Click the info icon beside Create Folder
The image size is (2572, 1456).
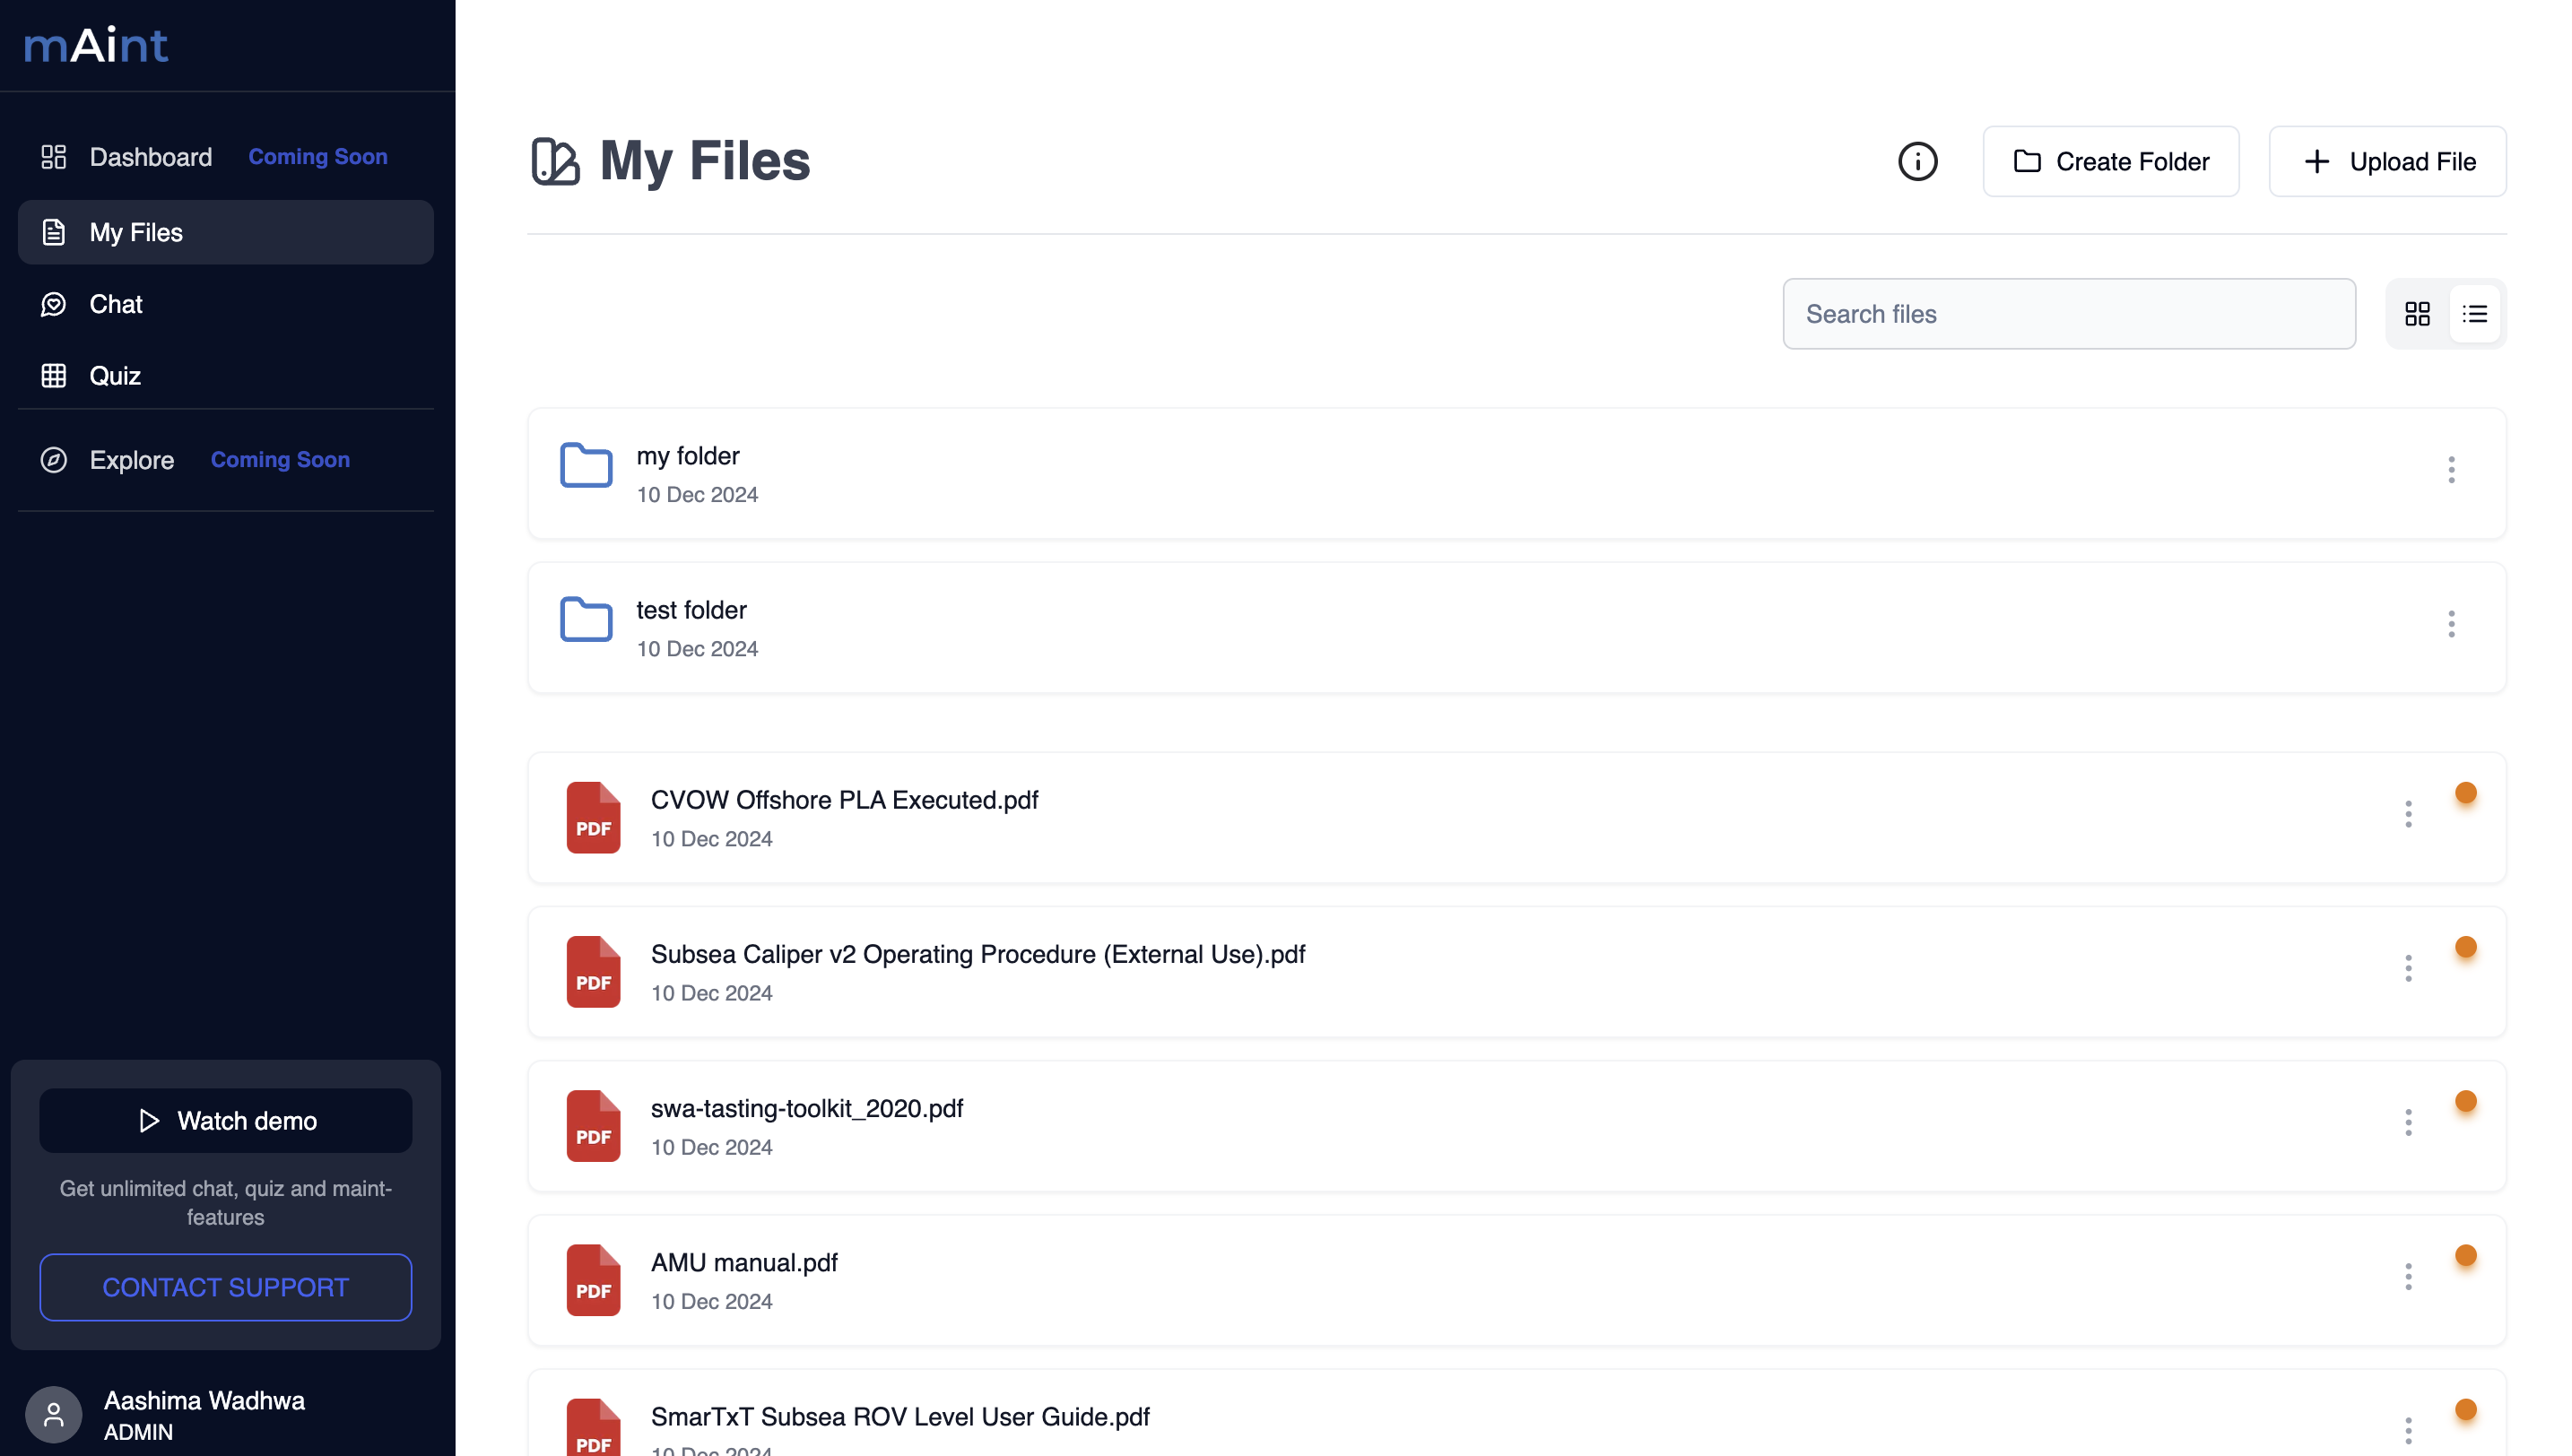click(1917, 161)
